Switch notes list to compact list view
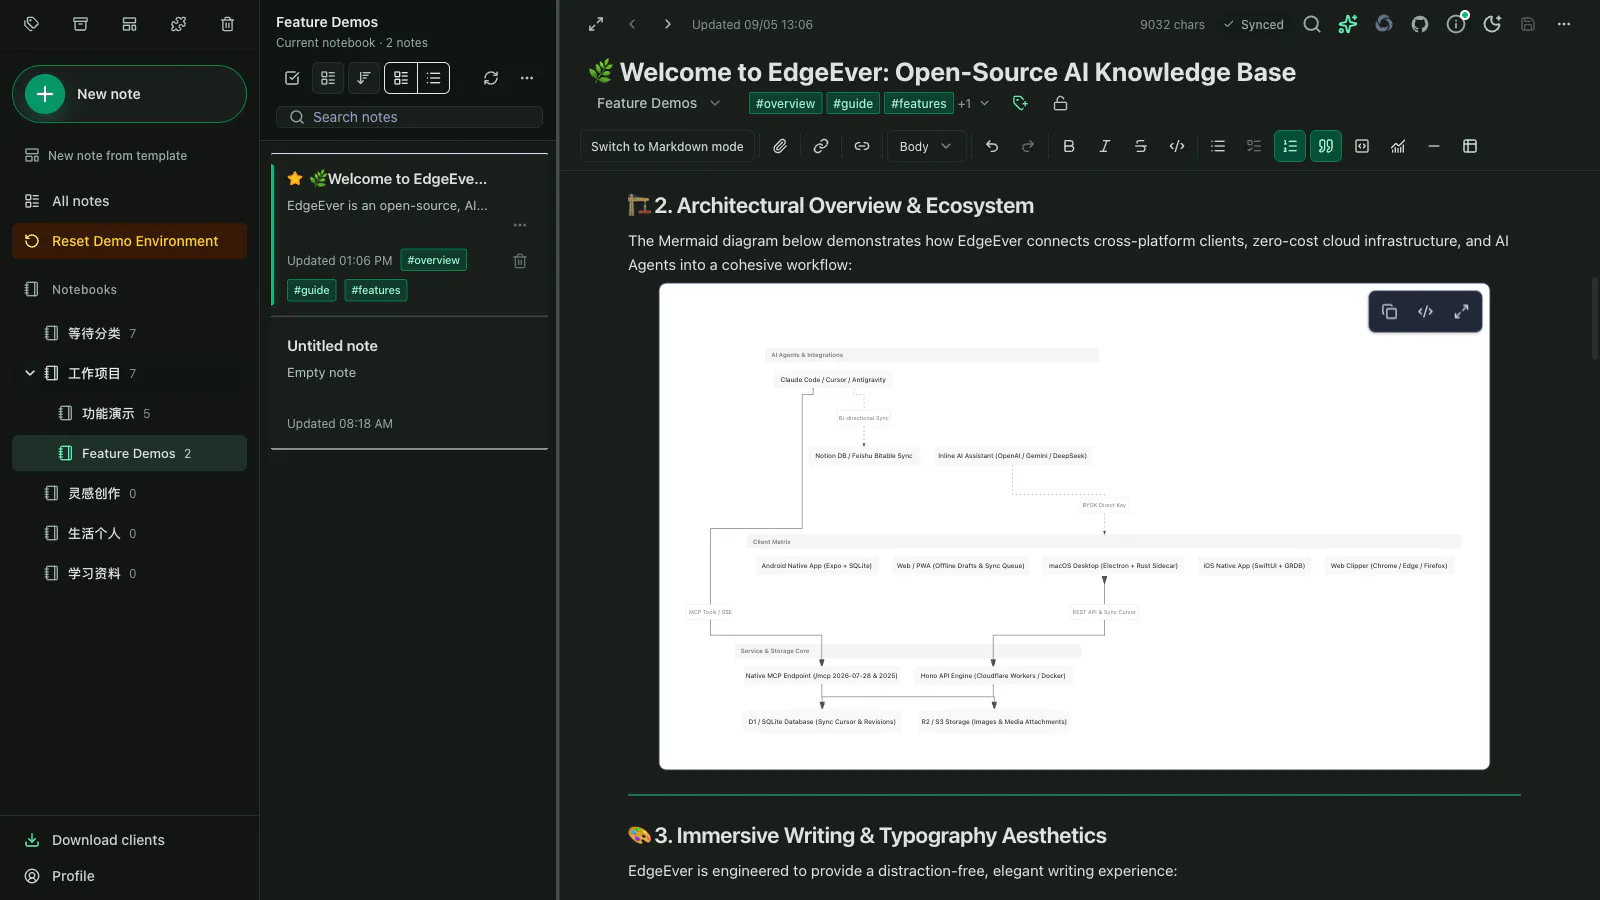This screenshot has height=900, width=1600. (433, 78)
